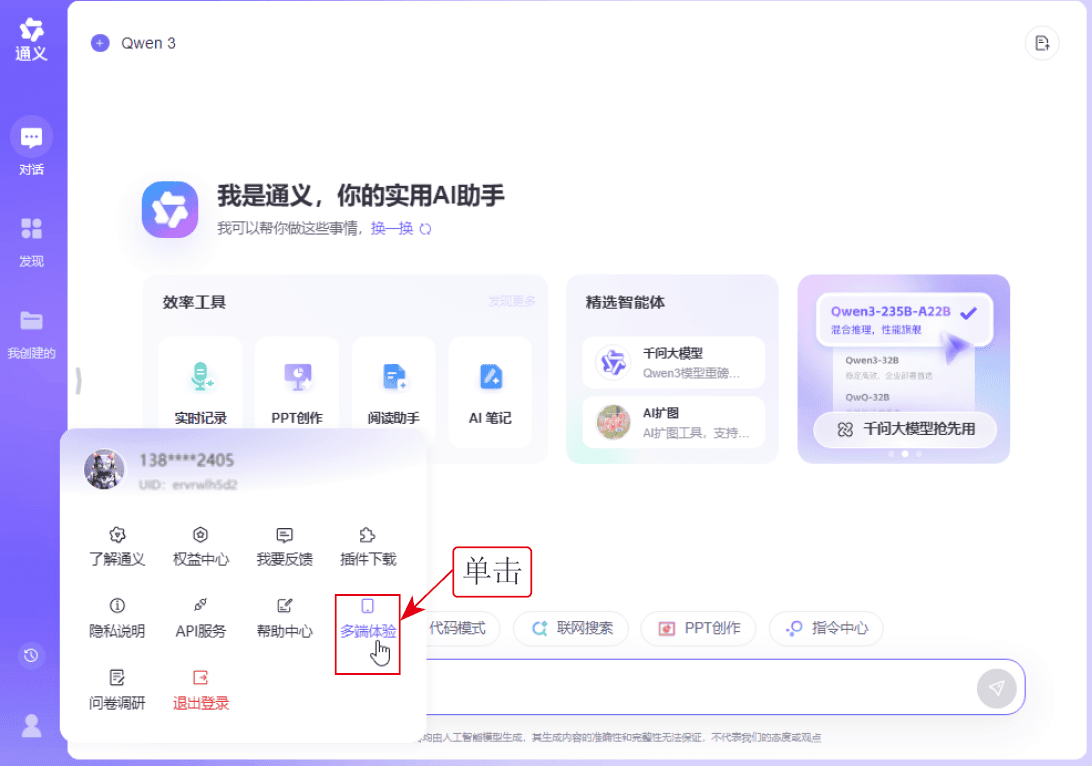Click the PPT创作 chip above the input
Screen dimensions: 1092x766
[x=699, y=628]
